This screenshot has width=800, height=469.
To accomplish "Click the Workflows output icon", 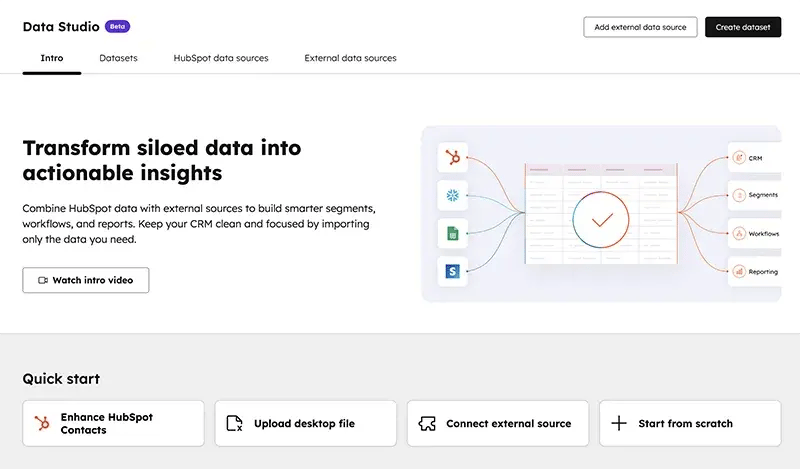I will tap(740, 233).
